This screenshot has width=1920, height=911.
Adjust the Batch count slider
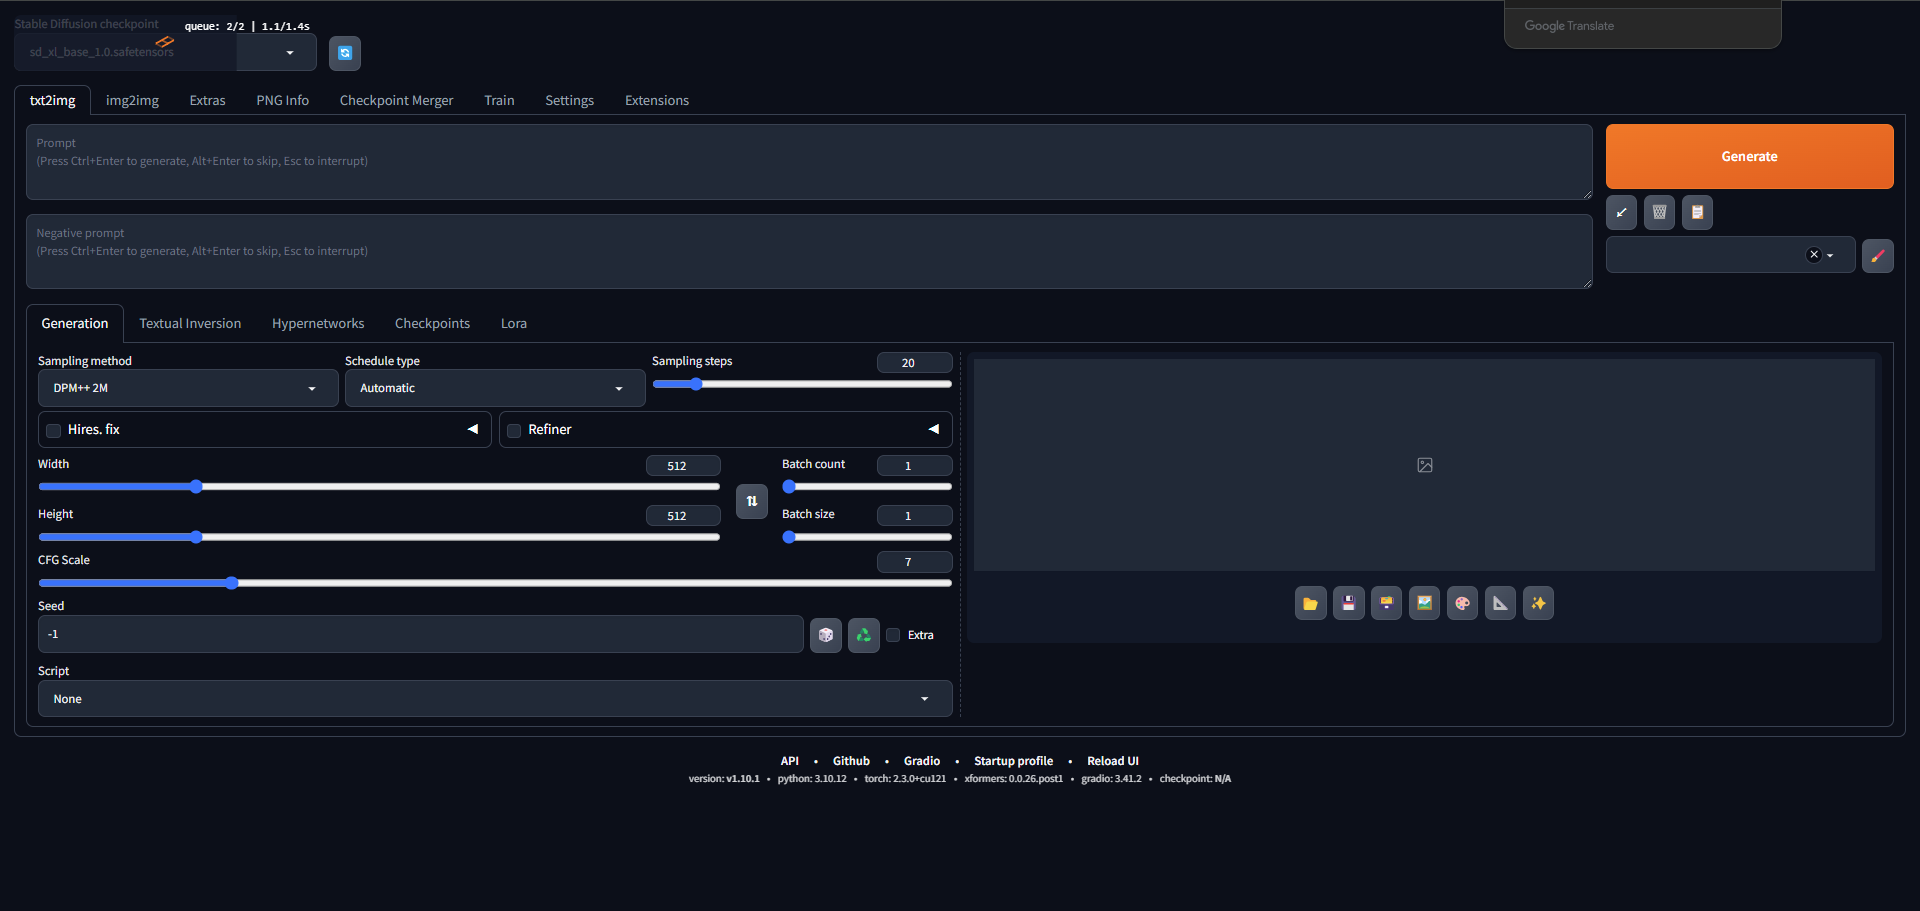point(867,487)
